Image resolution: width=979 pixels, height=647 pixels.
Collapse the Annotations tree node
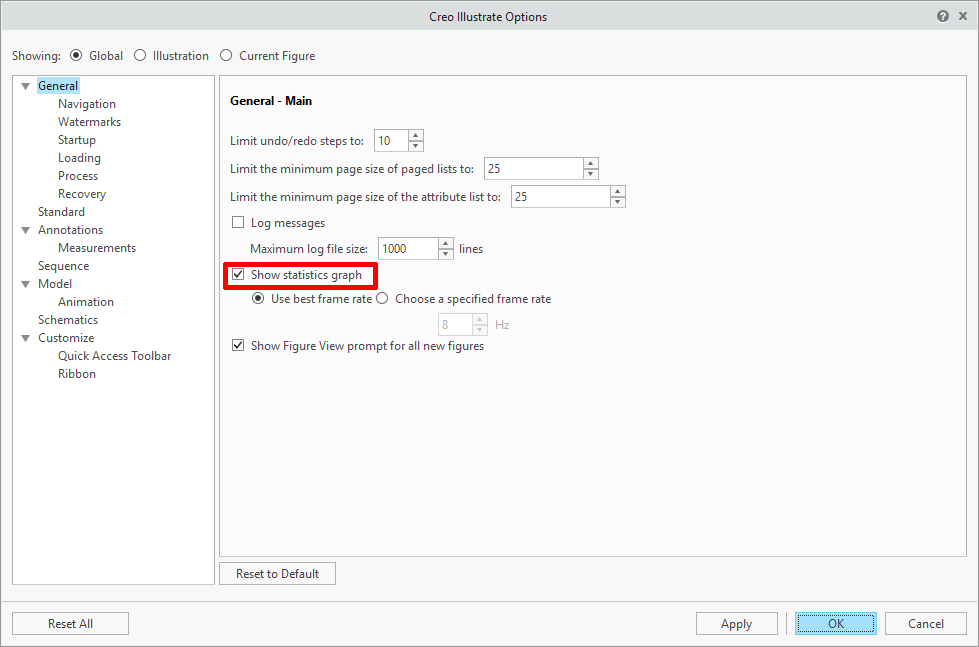[x=26, y=230]
